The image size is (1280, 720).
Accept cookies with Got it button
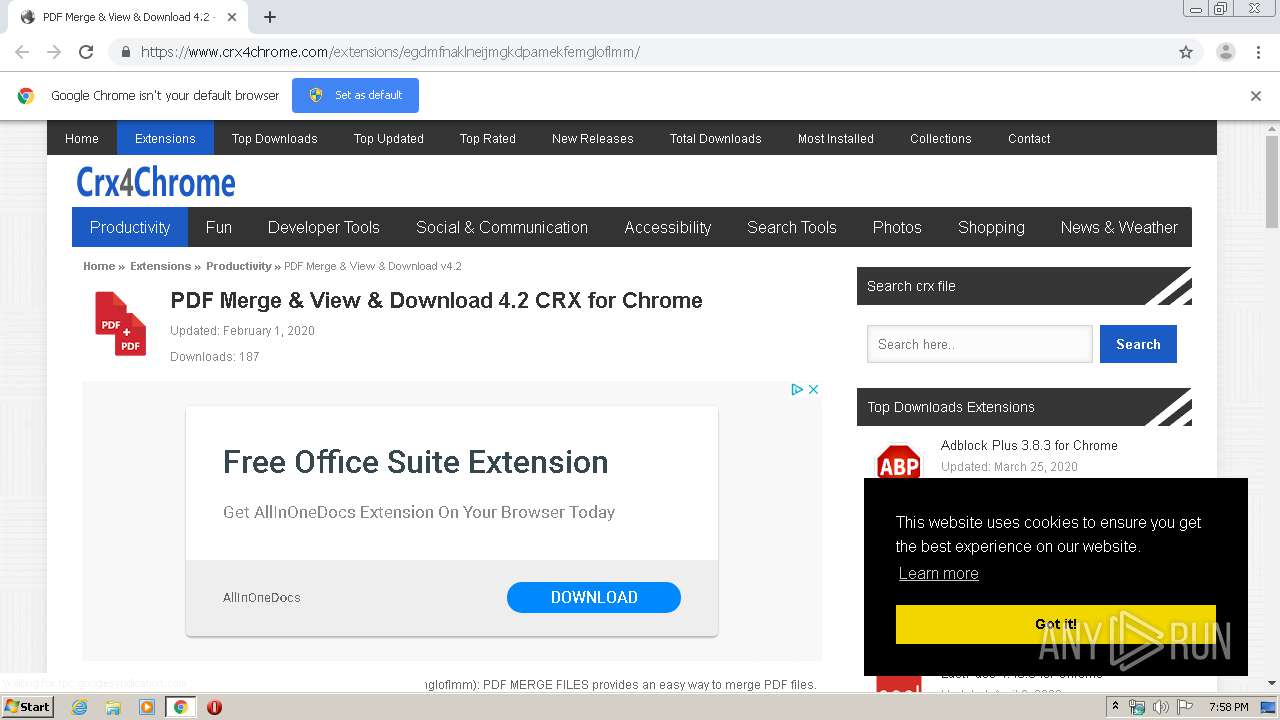[1056, 624]
